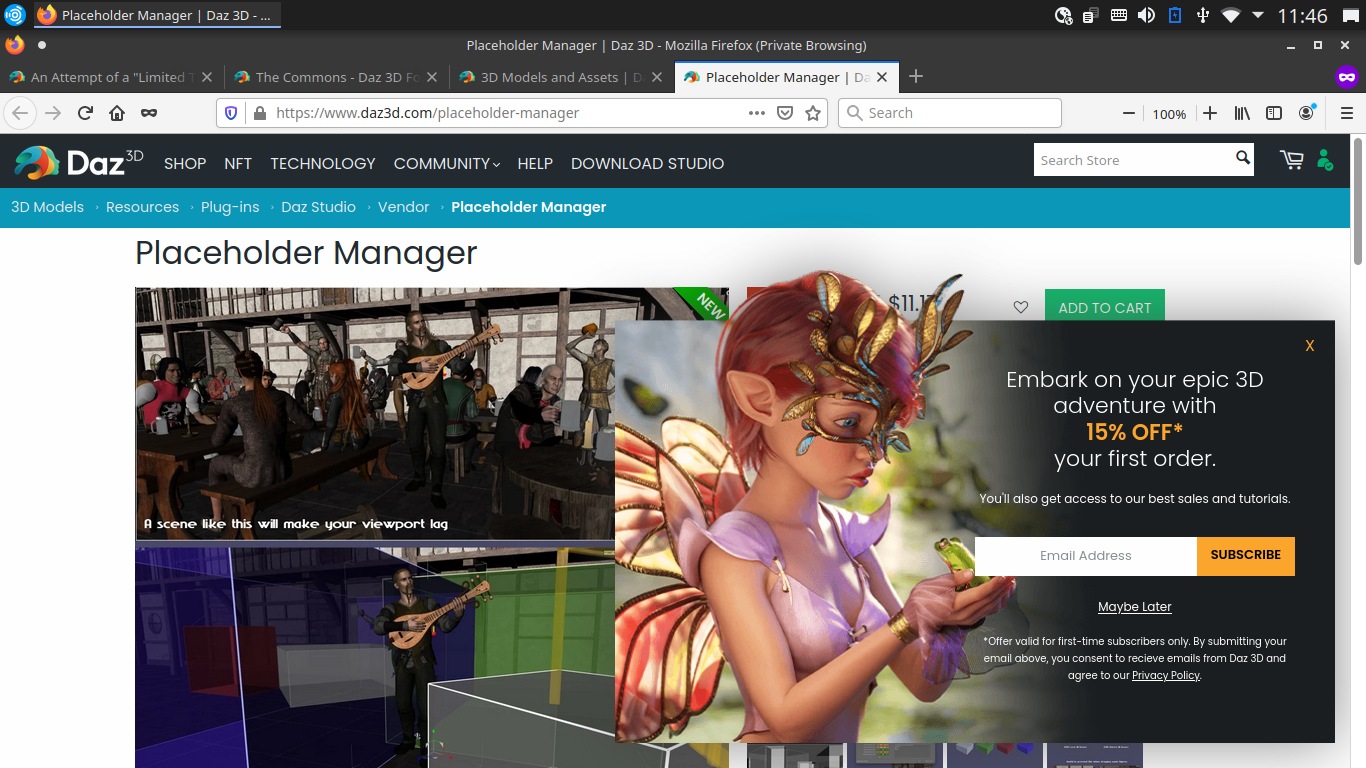Open the Wi-Fi network tray icon

coord(1230,15)
